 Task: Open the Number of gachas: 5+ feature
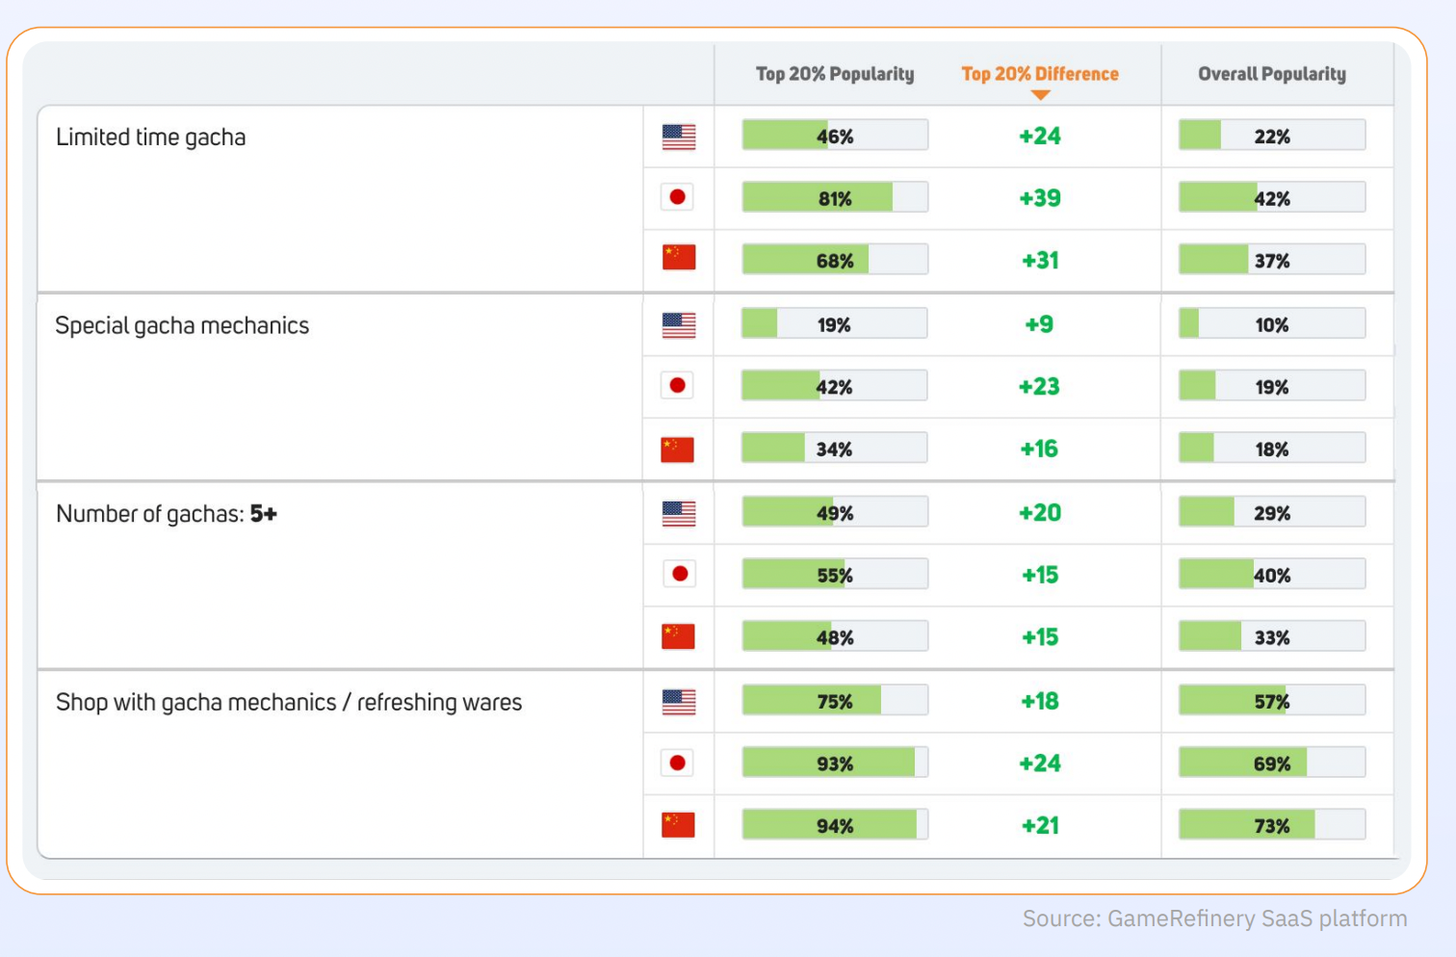click(166, 514)
